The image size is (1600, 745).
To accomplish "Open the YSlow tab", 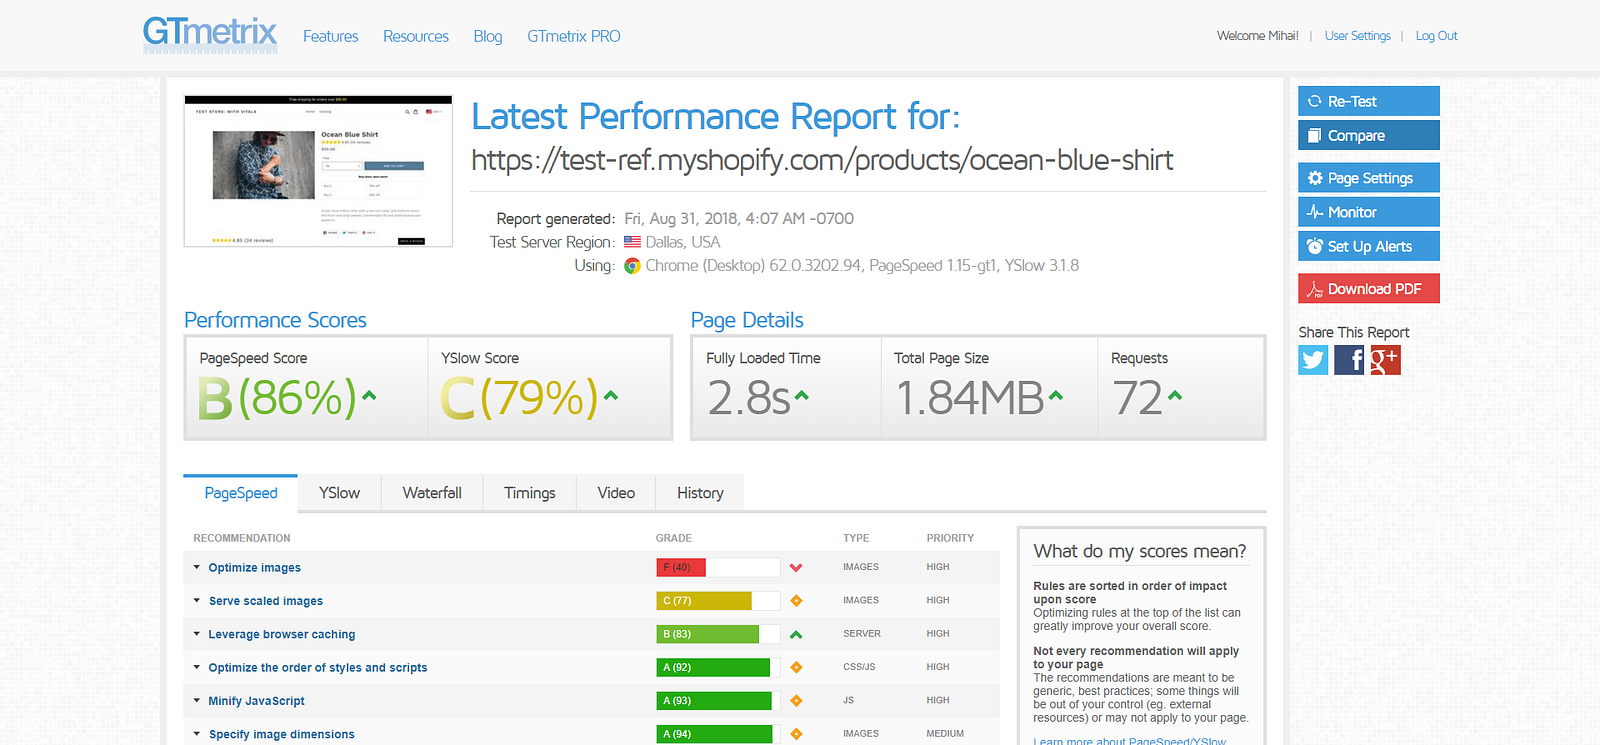I will [339, 493].
